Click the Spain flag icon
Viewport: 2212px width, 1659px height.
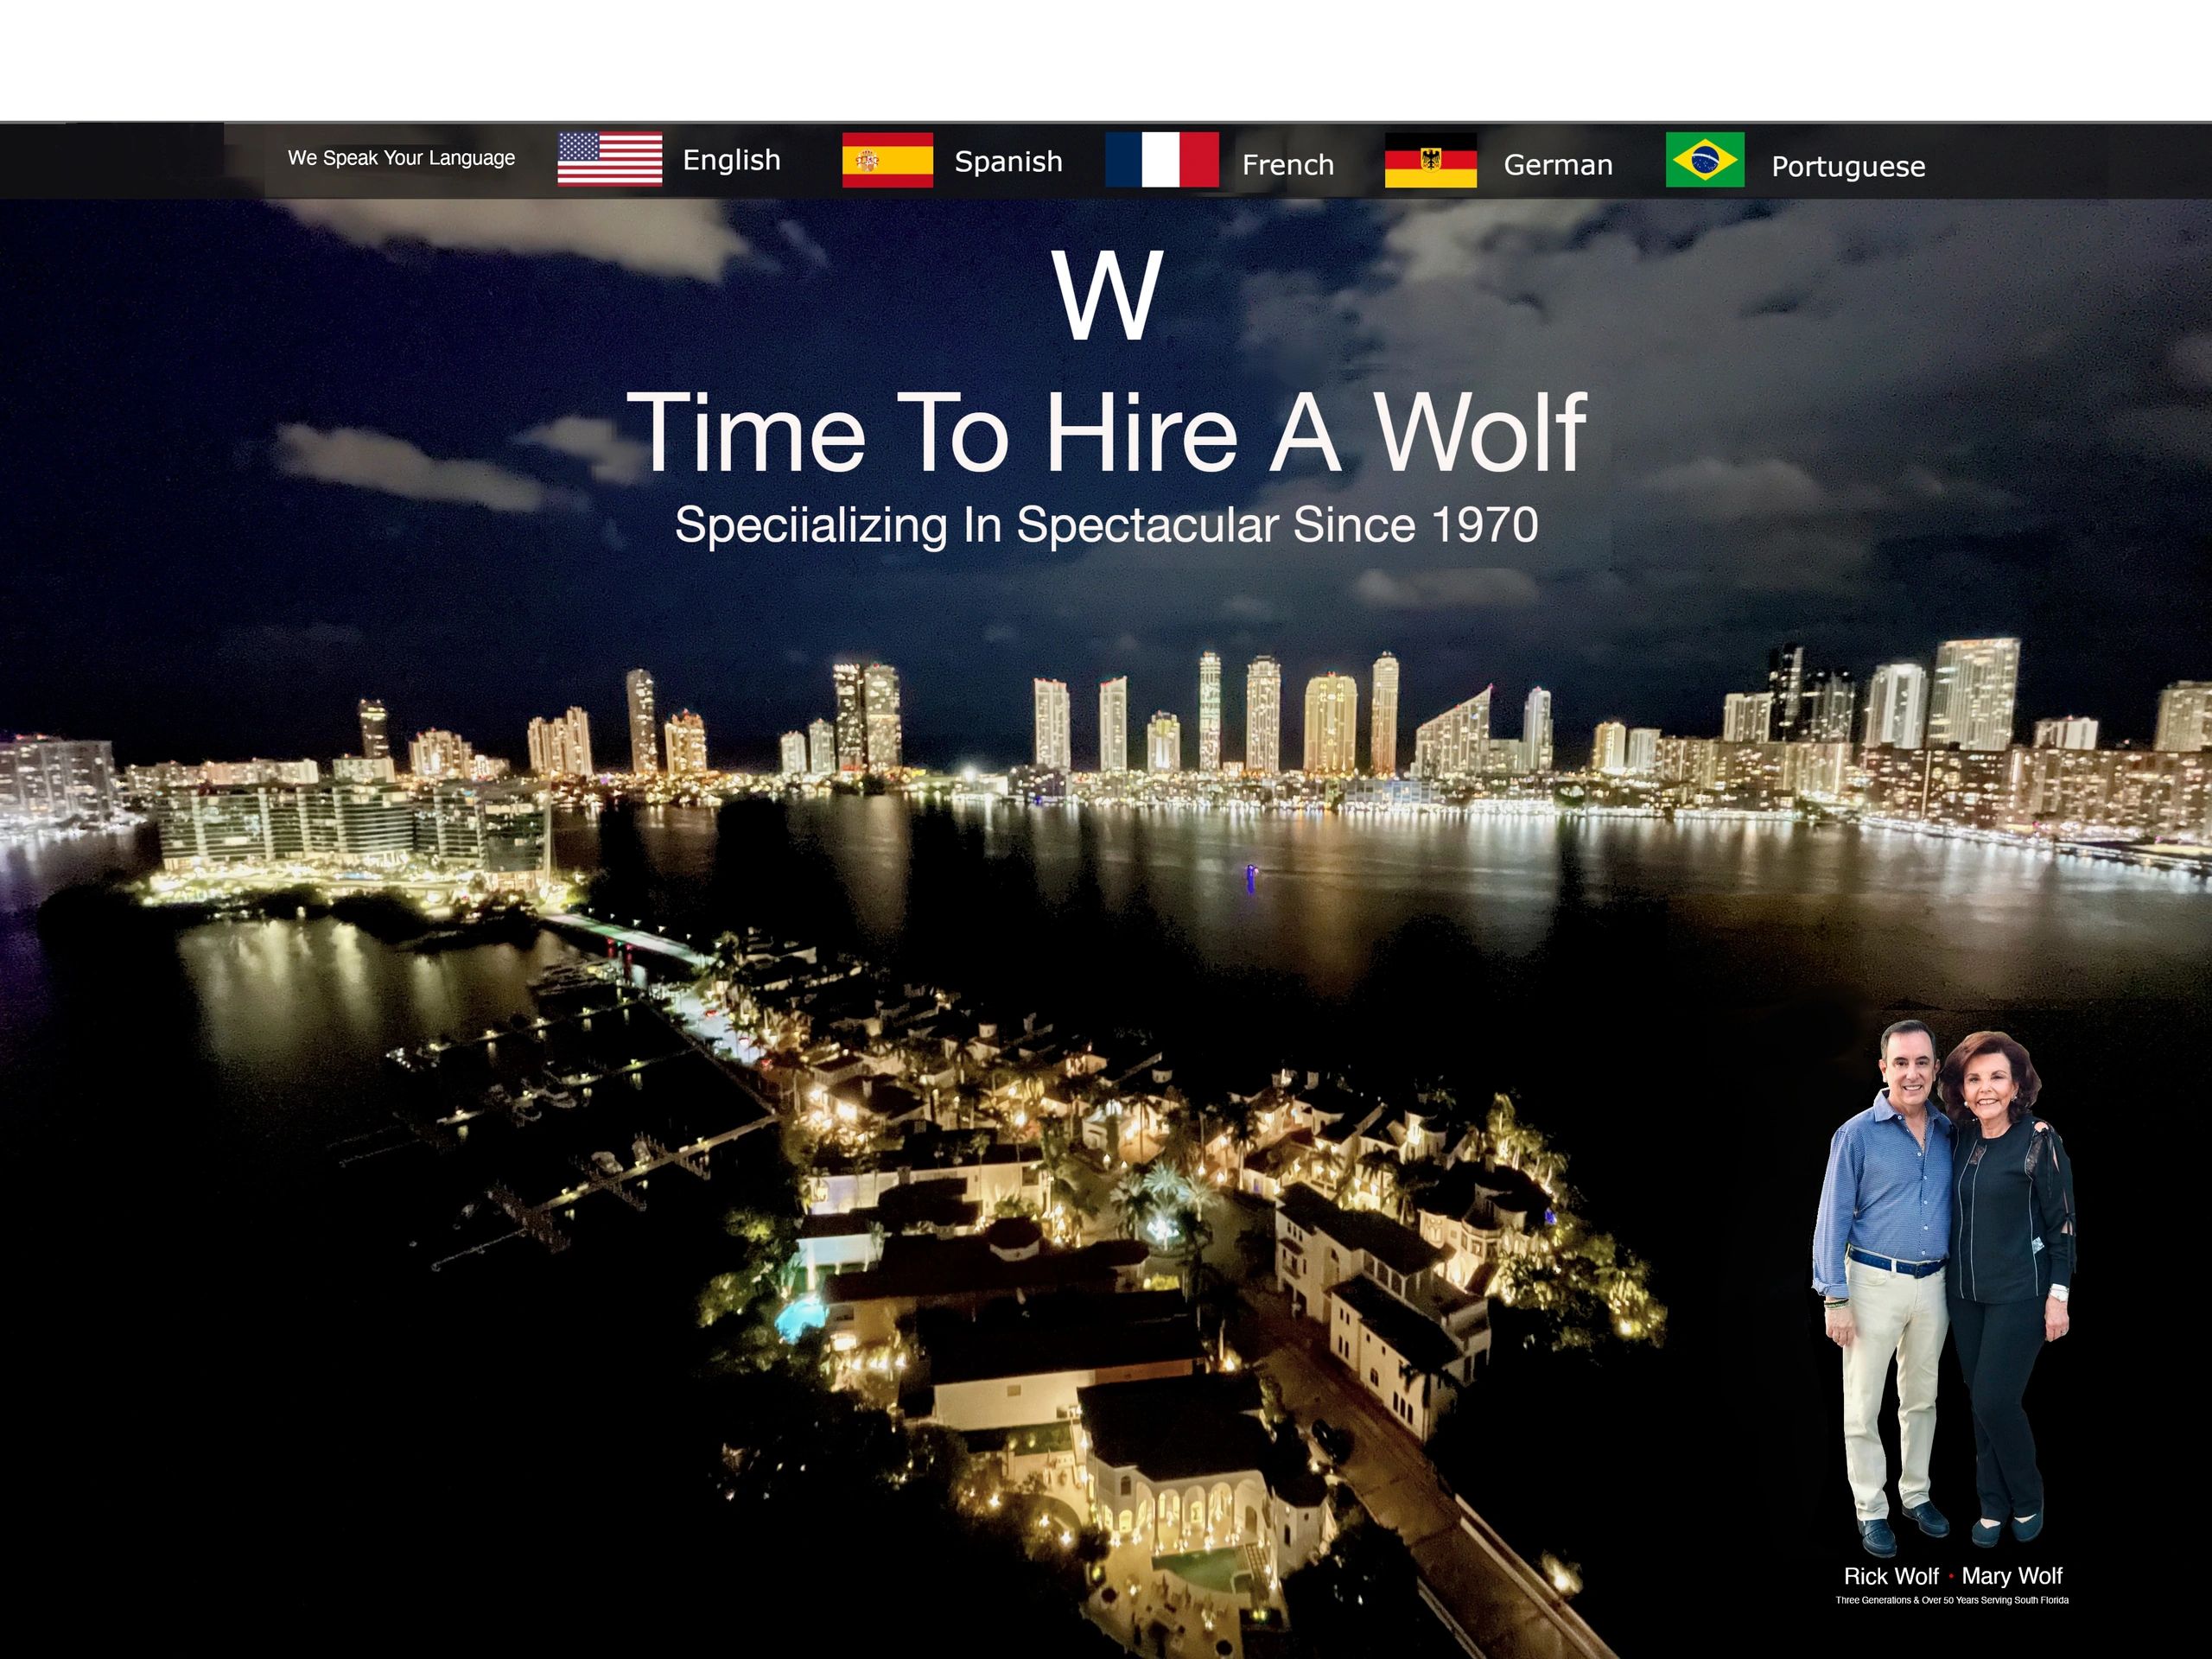pos(887,160)
